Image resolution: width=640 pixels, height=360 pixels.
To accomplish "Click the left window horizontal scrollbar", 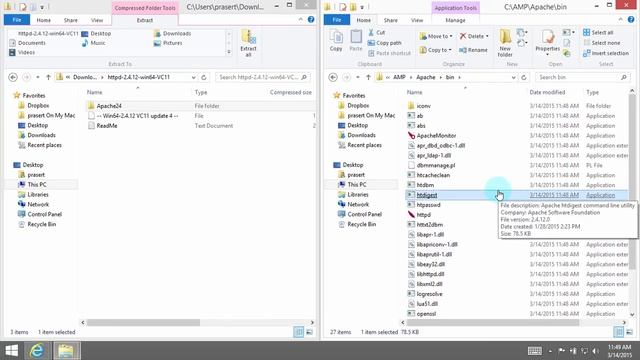I will 143,322.
